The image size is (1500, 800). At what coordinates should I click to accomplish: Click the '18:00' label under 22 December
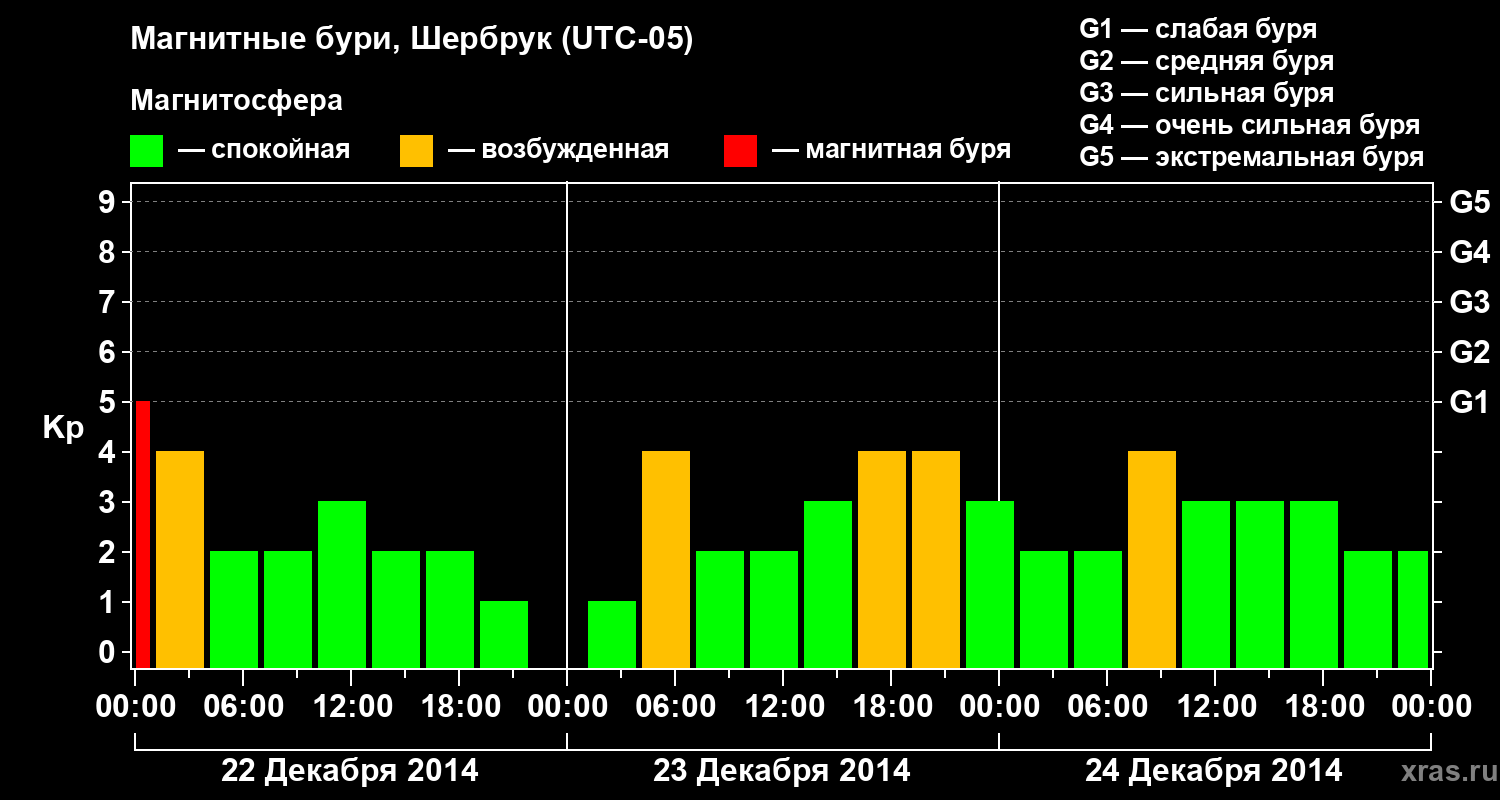[x=459, y=707]
